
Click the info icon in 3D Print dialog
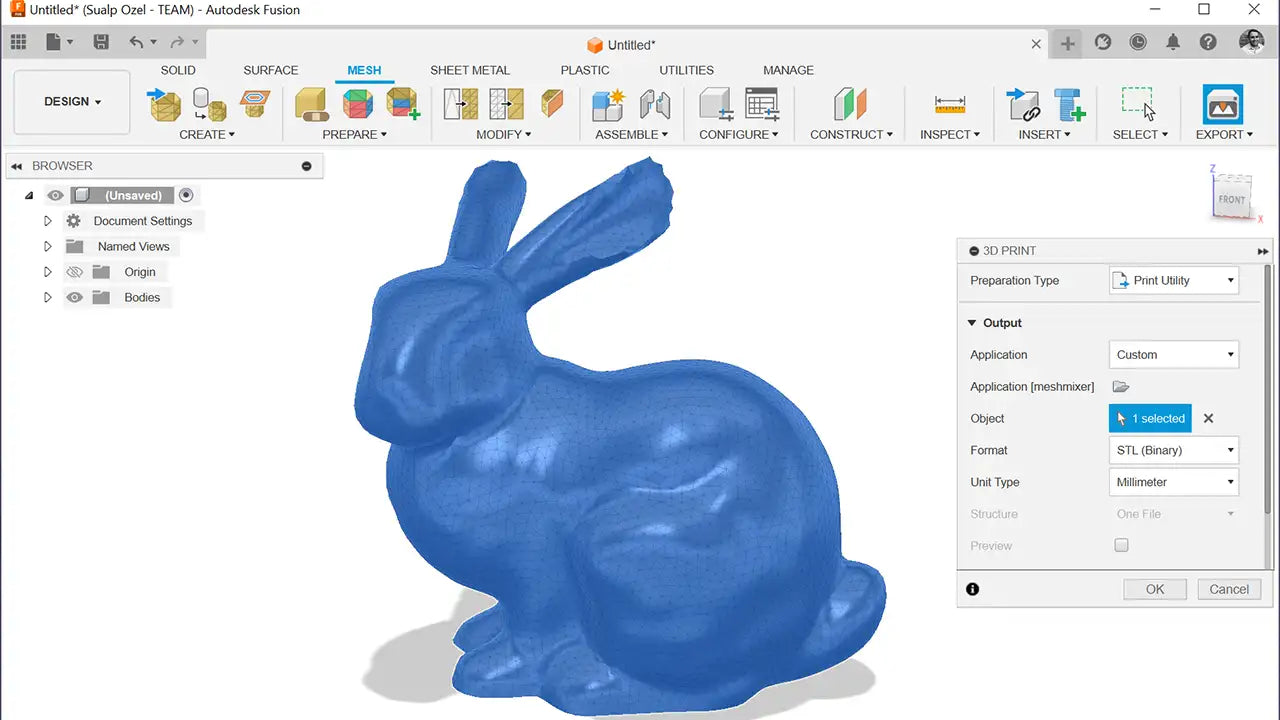pyautogui.click(x=972, y=589)
